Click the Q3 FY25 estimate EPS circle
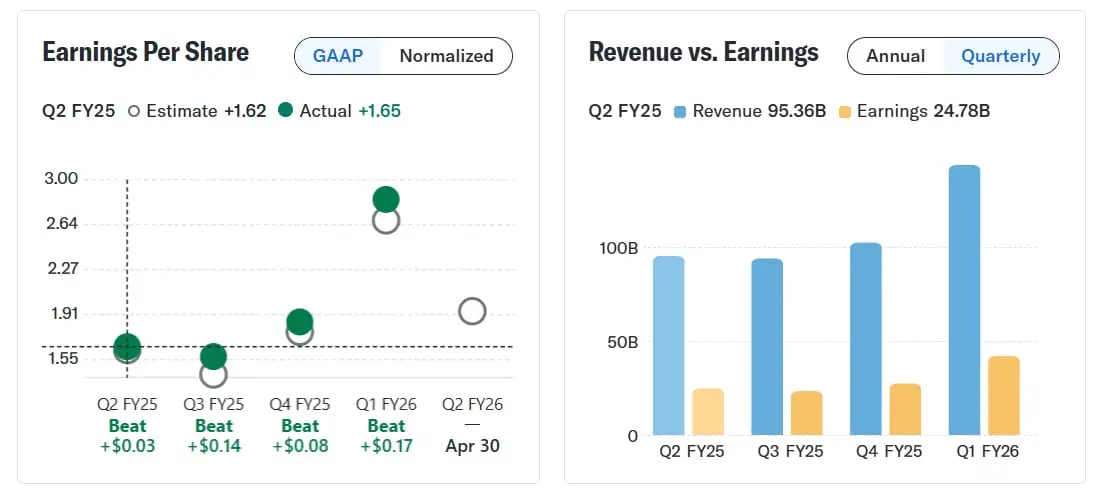The height and width of the screenshot is (493, 1096). pos(213,376)
